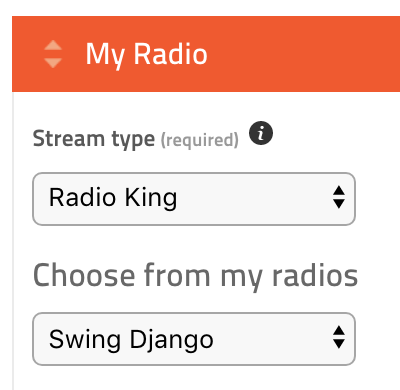Click the reorder arrows icon beside My Radio
Viewport: 400px width, 390px height.
[x=53, y=54]
